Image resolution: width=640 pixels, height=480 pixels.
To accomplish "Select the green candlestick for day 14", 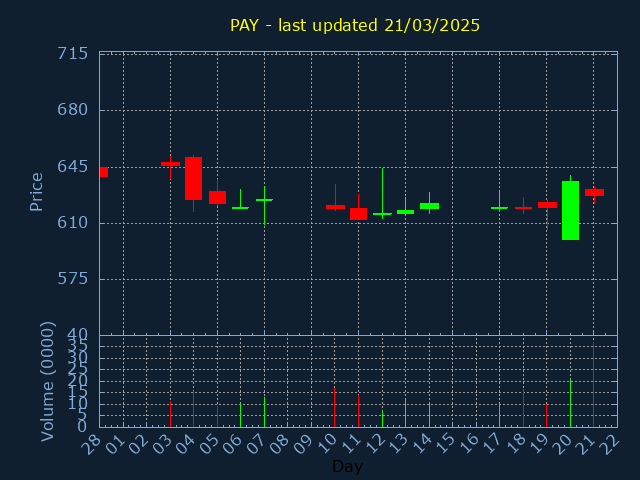I will tap(429, 206).
